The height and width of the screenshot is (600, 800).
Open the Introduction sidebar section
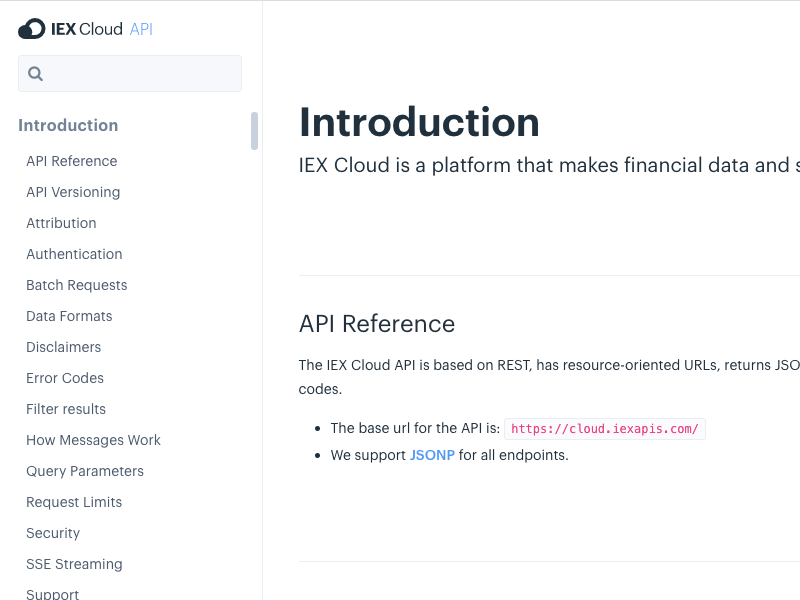coord(68,126)
